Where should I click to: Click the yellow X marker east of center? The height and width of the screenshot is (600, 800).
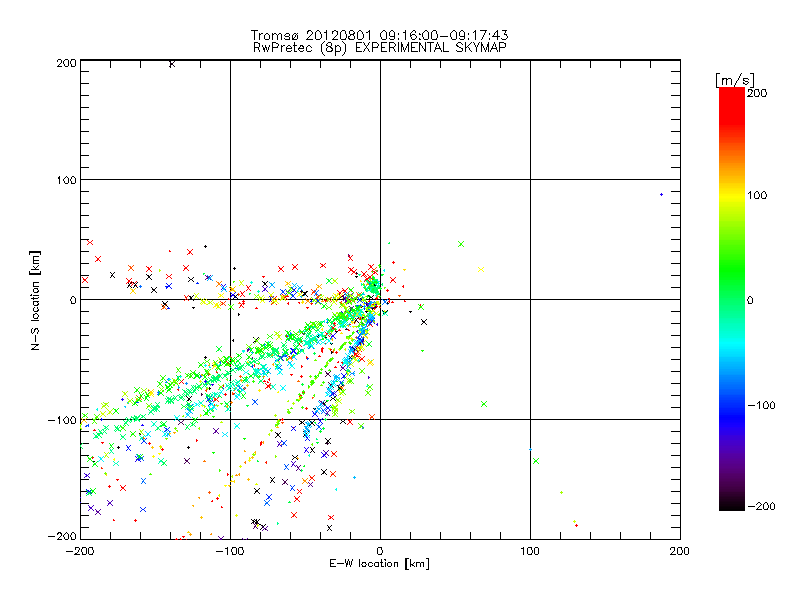[481, 269]
